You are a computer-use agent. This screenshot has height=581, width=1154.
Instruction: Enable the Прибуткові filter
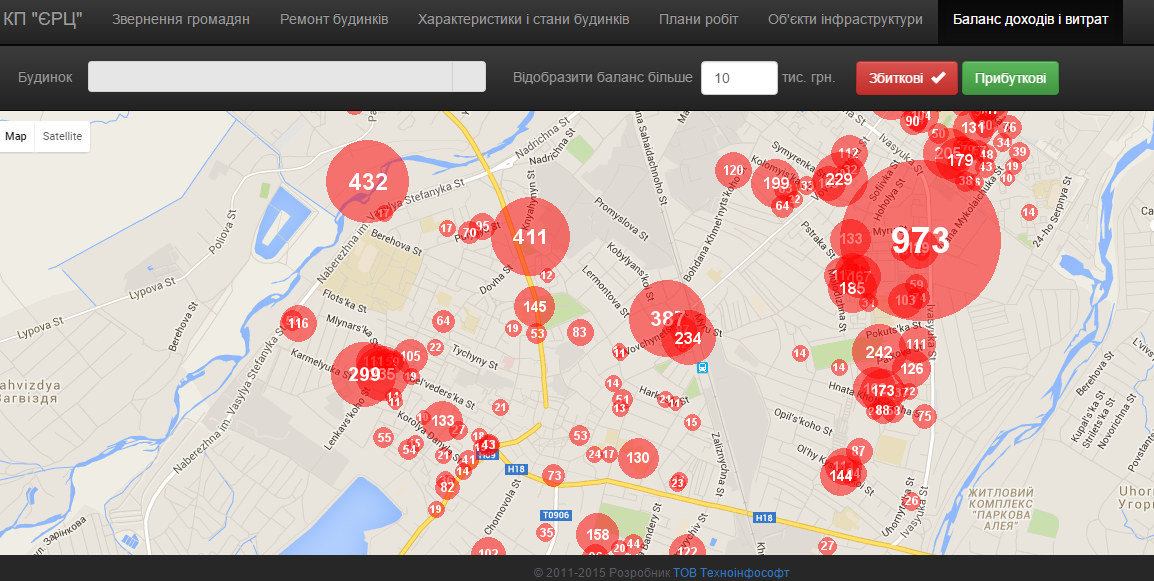[1010, 78]
